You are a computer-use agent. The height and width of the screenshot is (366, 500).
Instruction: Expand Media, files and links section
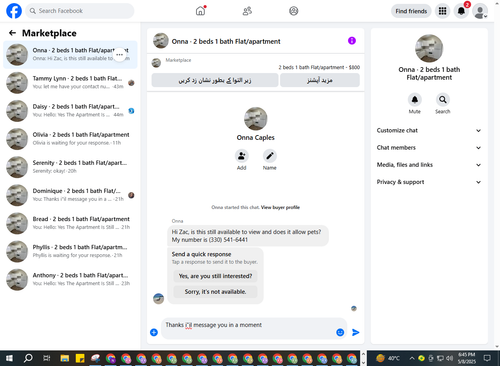tap(429, 165)
